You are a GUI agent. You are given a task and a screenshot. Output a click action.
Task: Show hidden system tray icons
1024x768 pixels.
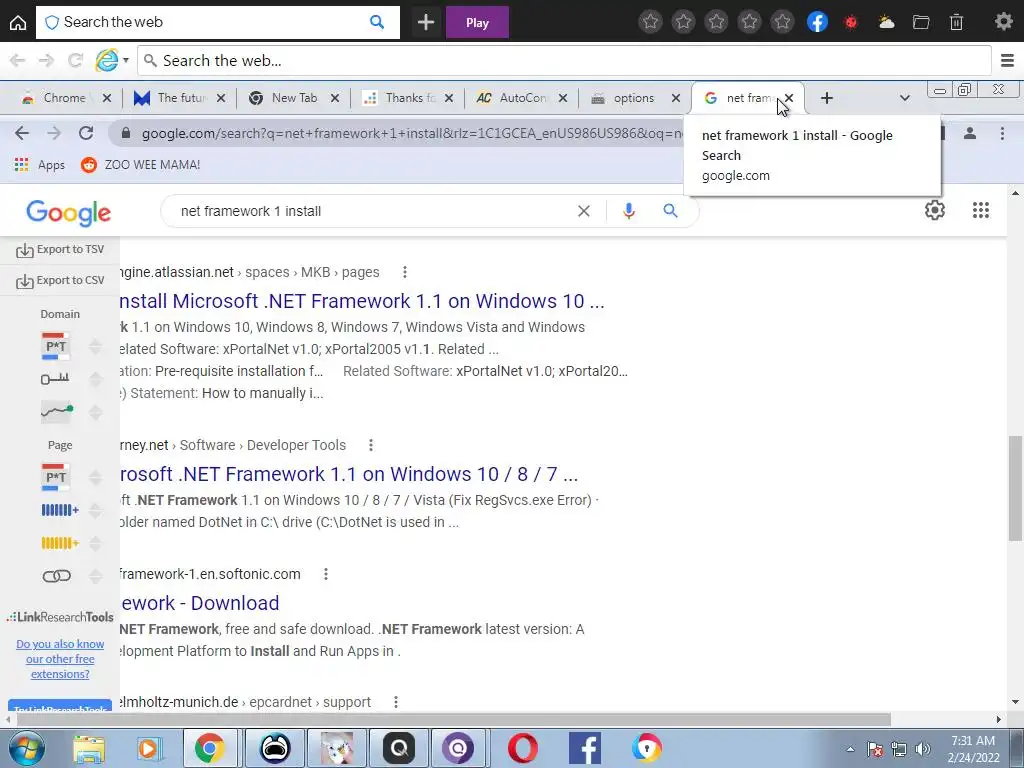click(850, 750)
